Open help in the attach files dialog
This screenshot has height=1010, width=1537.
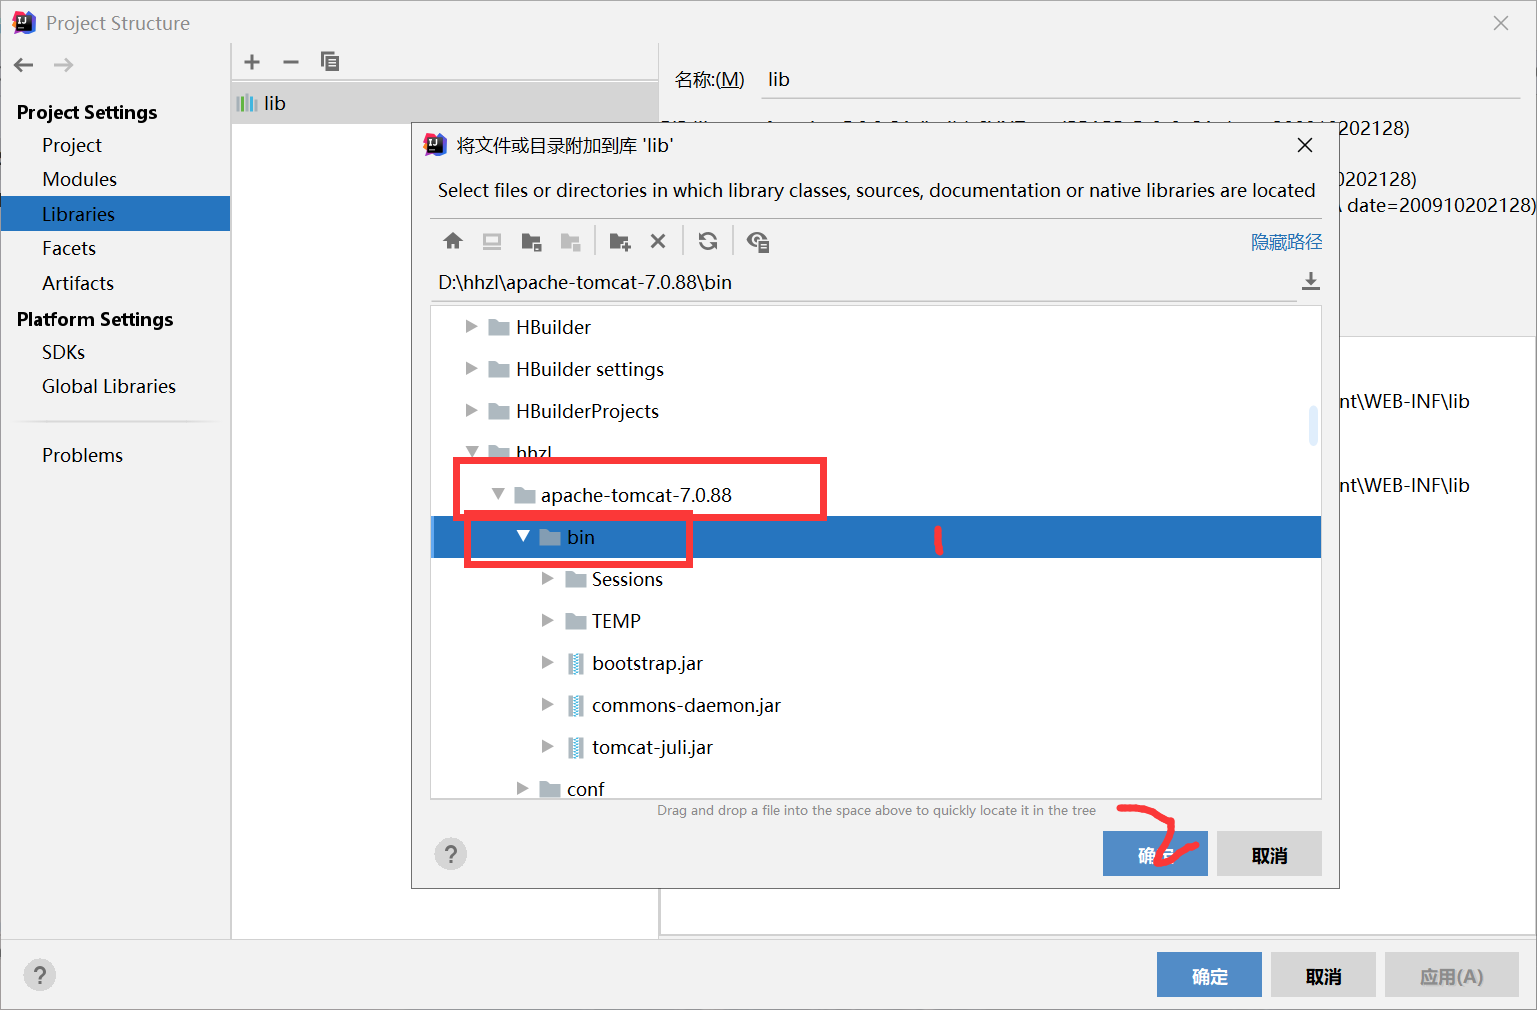451,854
